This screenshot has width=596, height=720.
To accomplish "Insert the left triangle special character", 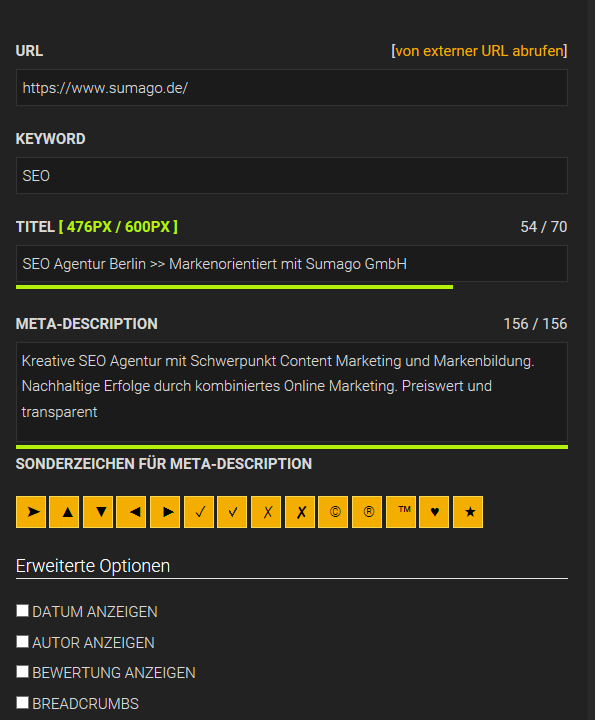I will pyautogui.click(x=131, y=512).
